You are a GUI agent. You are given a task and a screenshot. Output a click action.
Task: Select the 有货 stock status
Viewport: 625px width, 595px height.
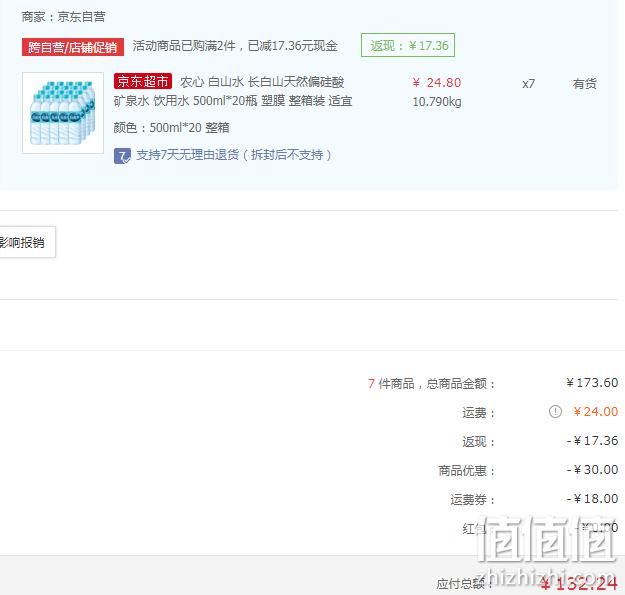(x=584, y=84)
